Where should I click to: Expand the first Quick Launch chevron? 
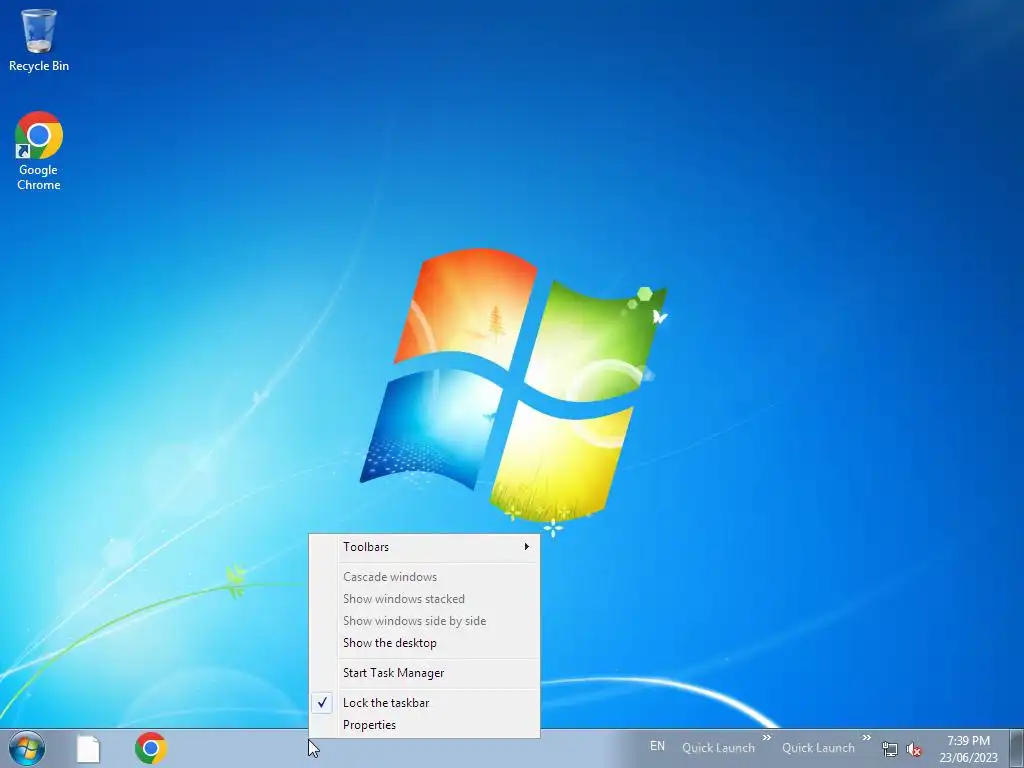coord(767,738)
